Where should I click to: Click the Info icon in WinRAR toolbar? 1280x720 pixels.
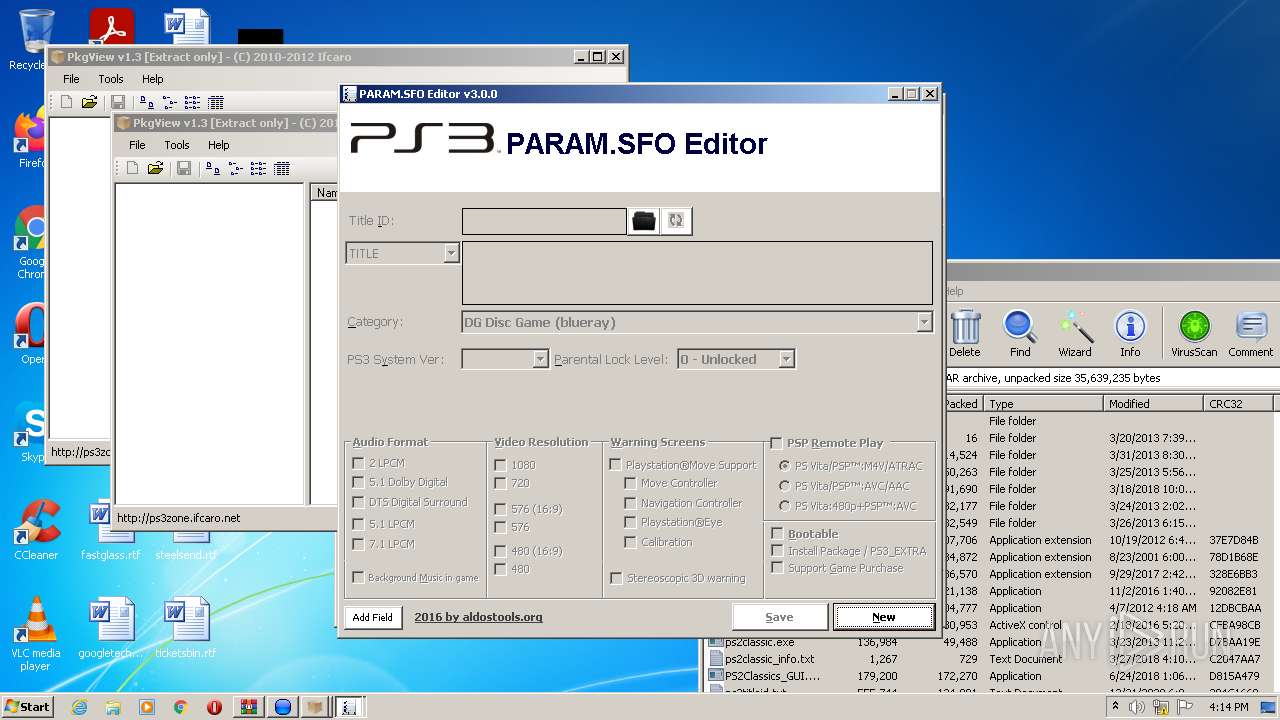coord(1130,333)
